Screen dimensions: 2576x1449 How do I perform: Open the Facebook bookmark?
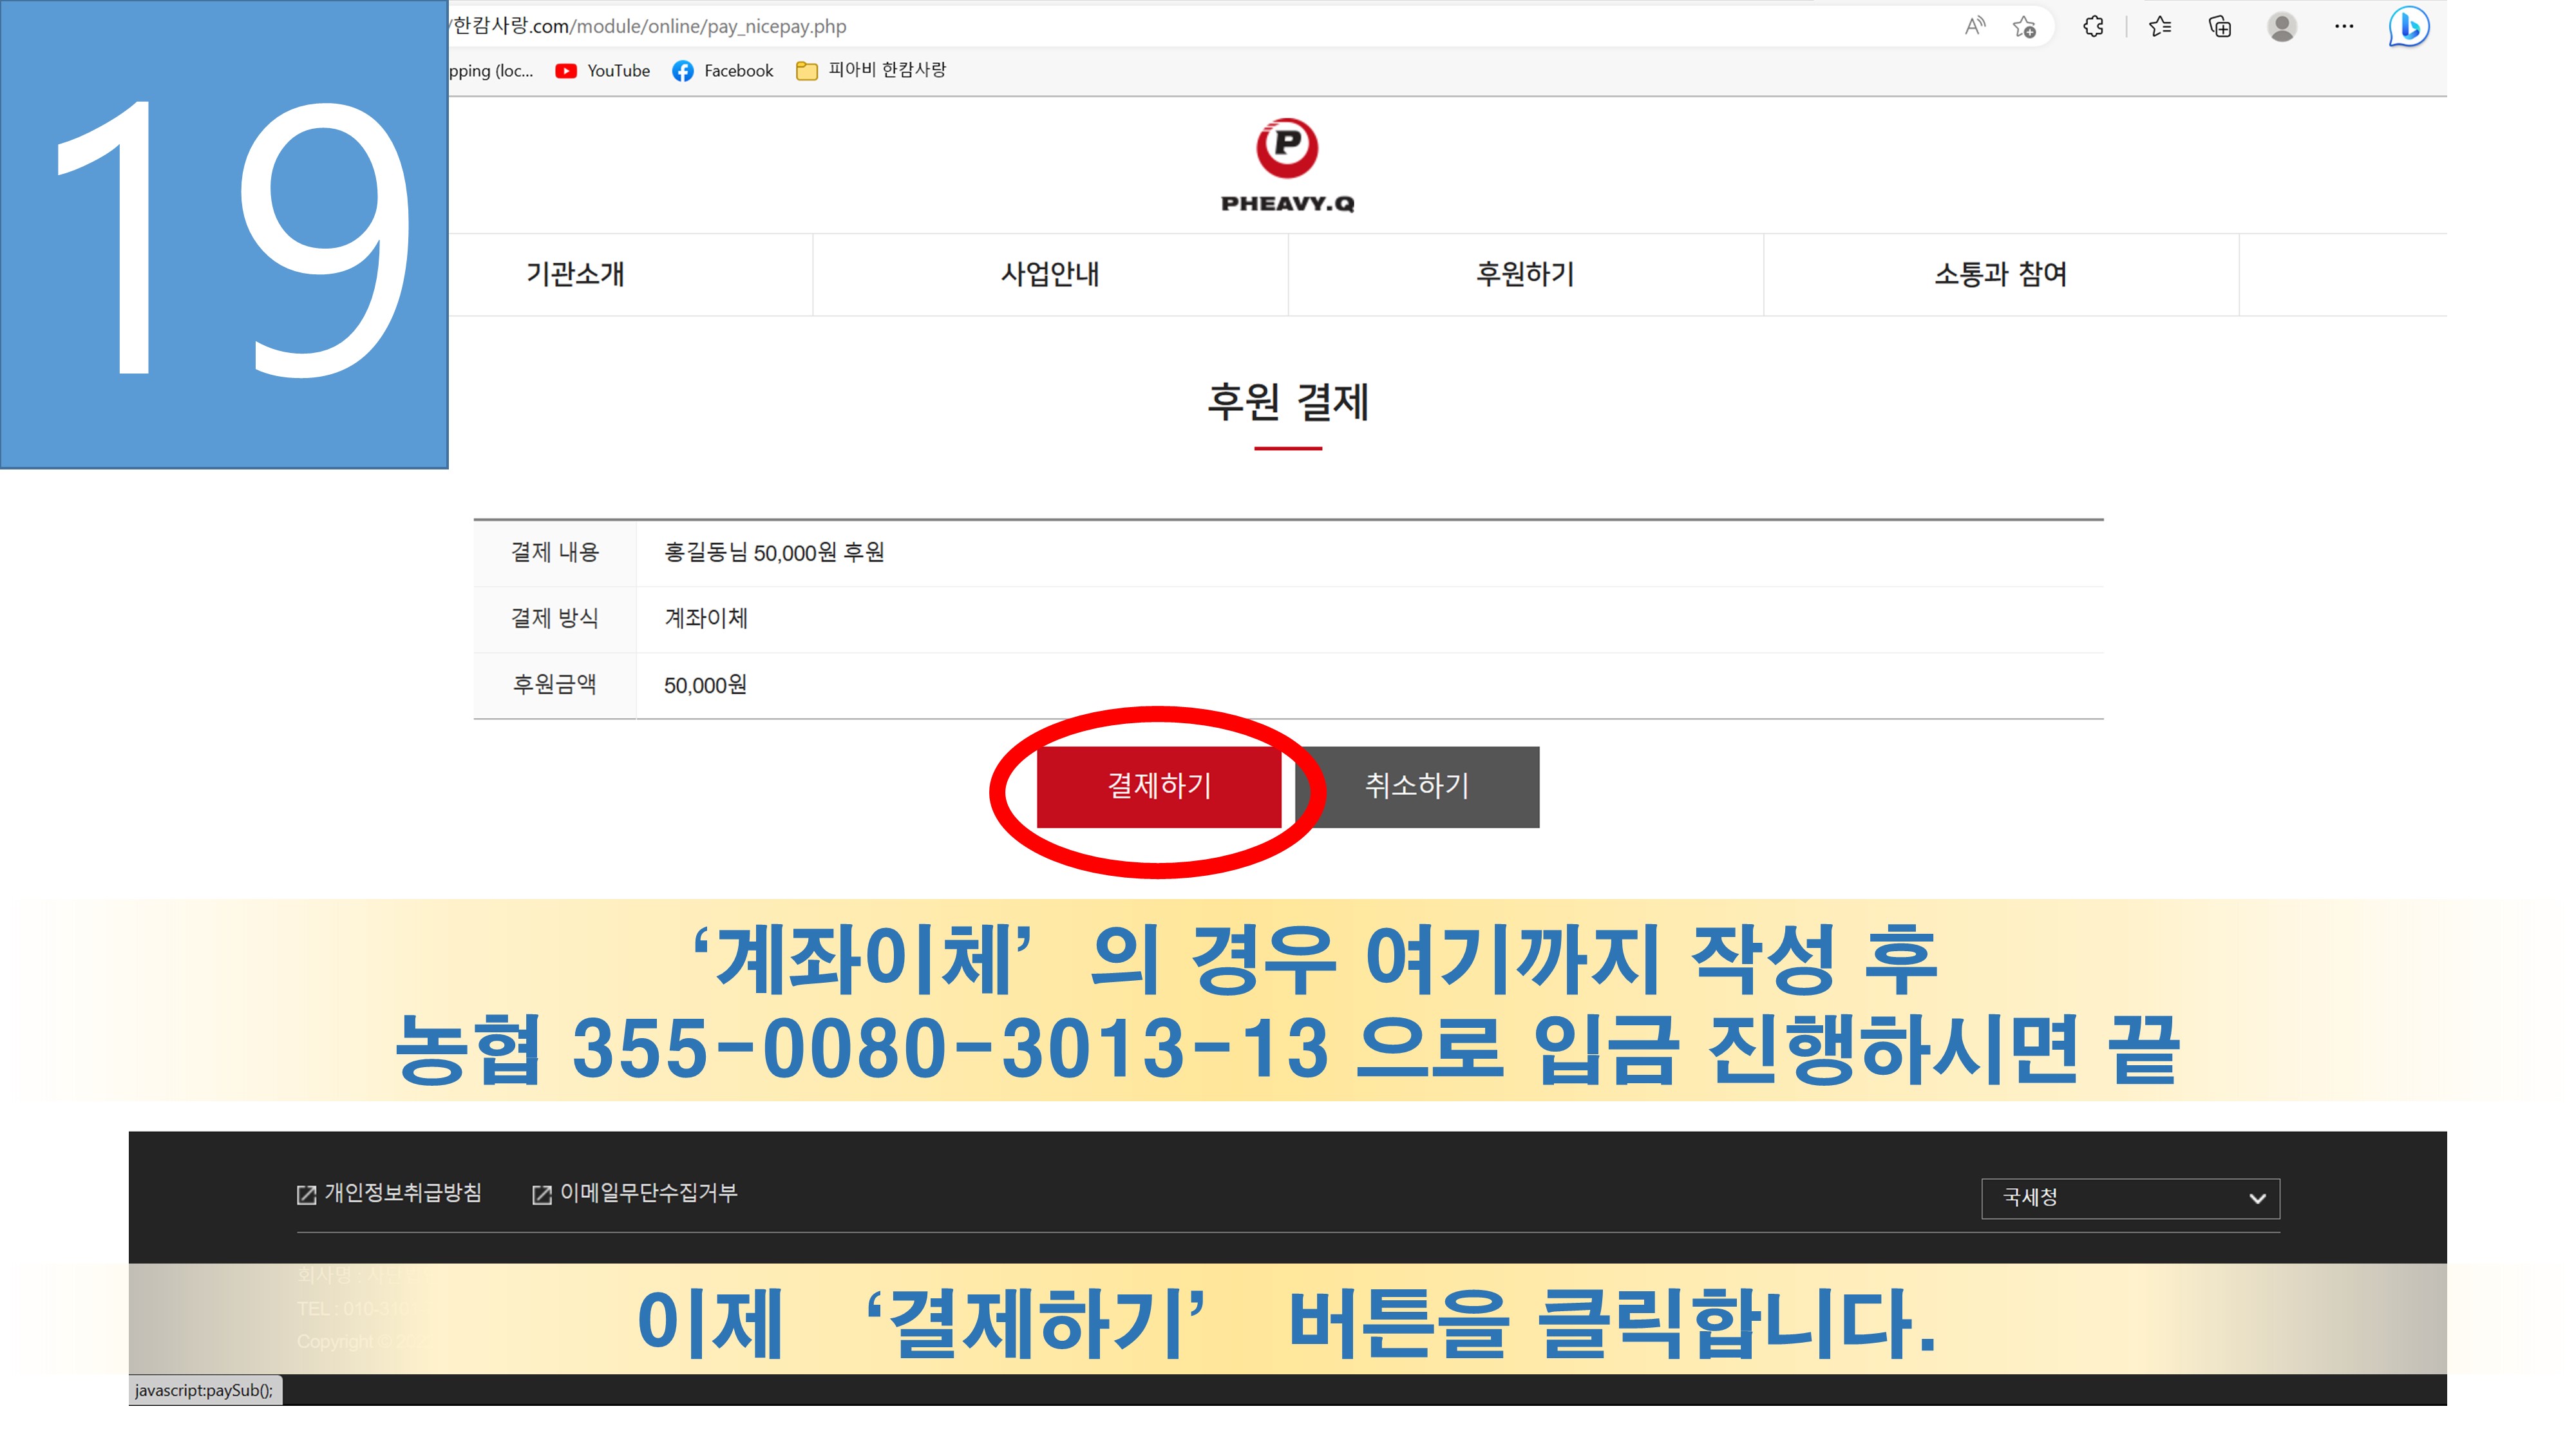click(x=723, y=71)
